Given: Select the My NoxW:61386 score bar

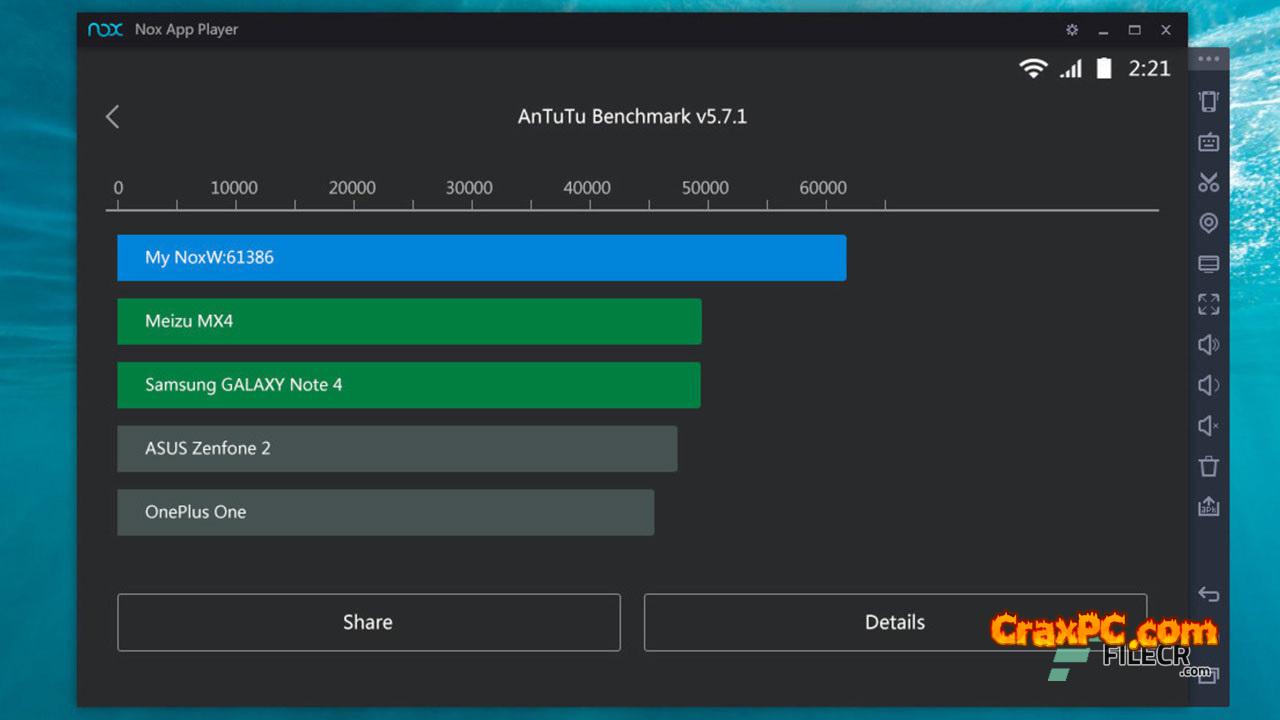Looking at the screenshot, I should coord(481,258).
